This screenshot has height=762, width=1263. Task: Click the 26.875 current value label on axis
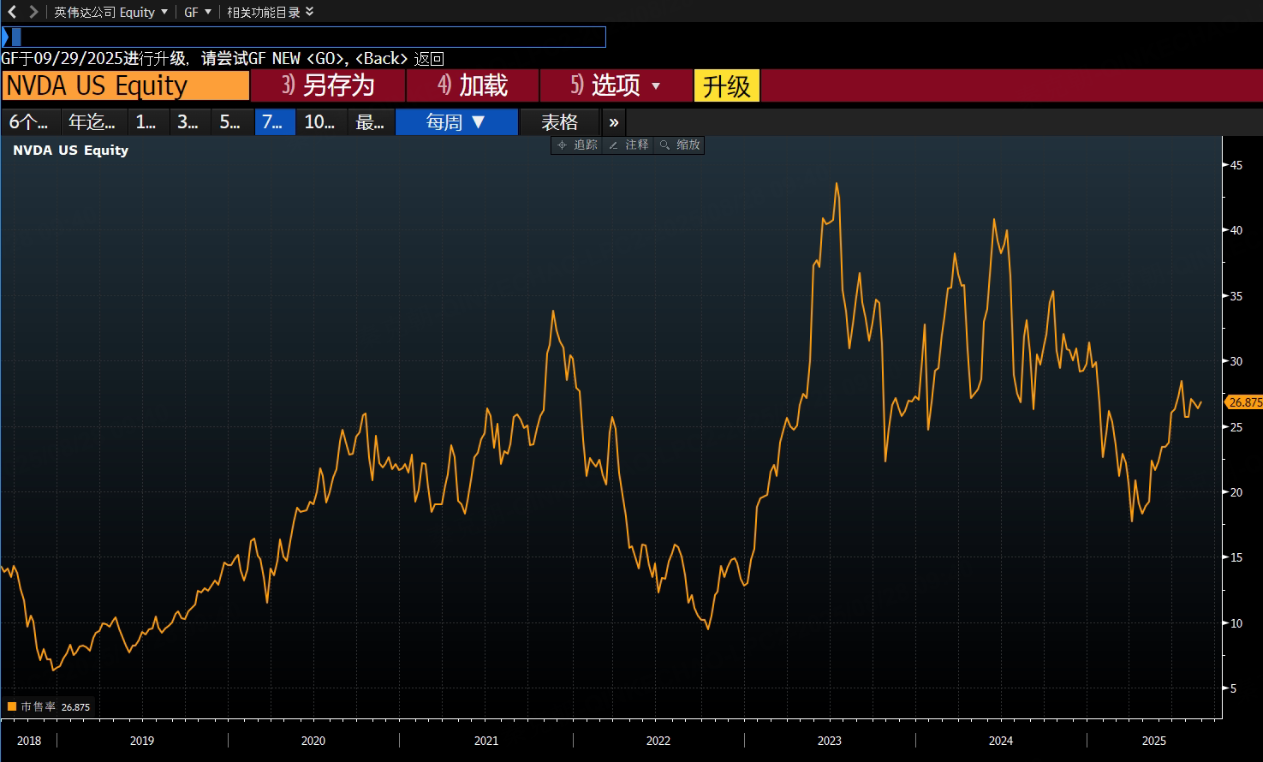point(1245,402)
